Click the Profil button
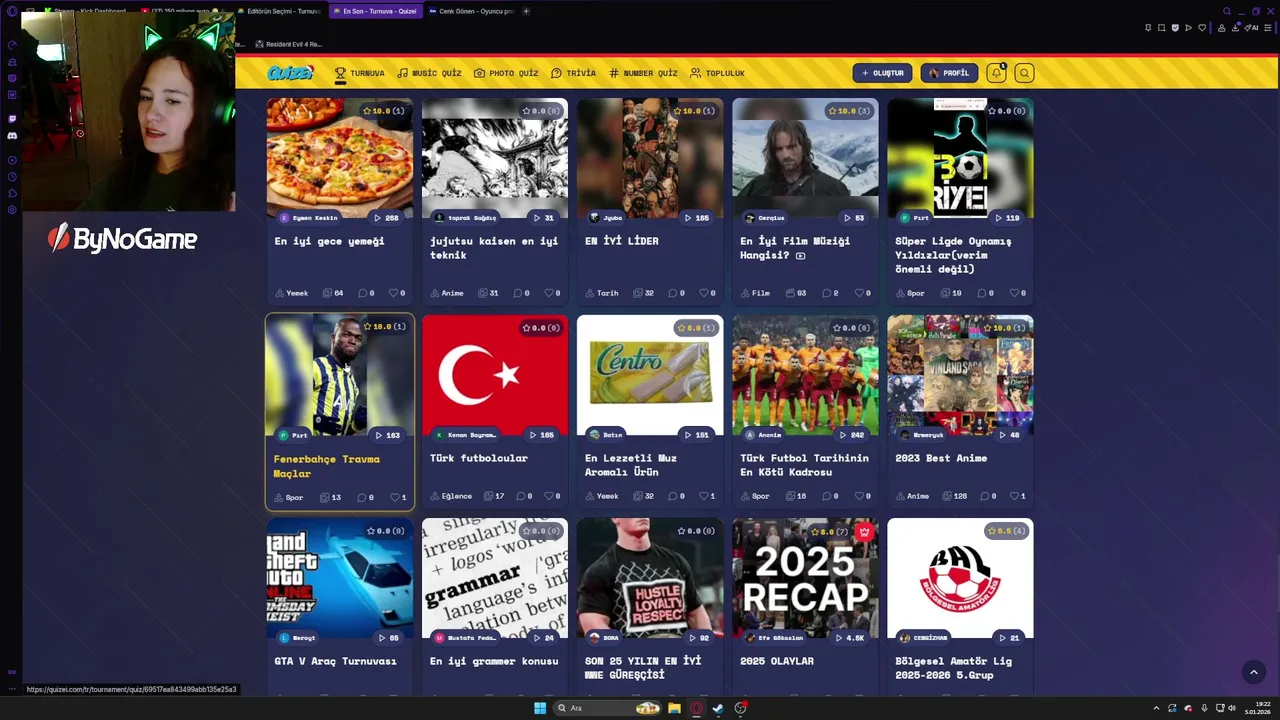 949,73
